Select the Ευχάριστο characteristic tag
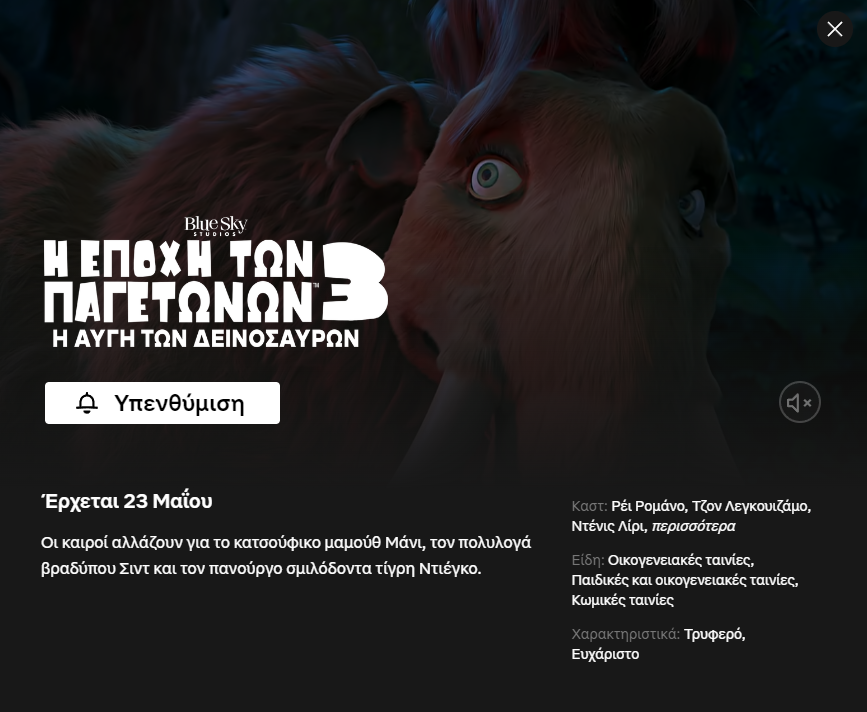 [605, 655]
